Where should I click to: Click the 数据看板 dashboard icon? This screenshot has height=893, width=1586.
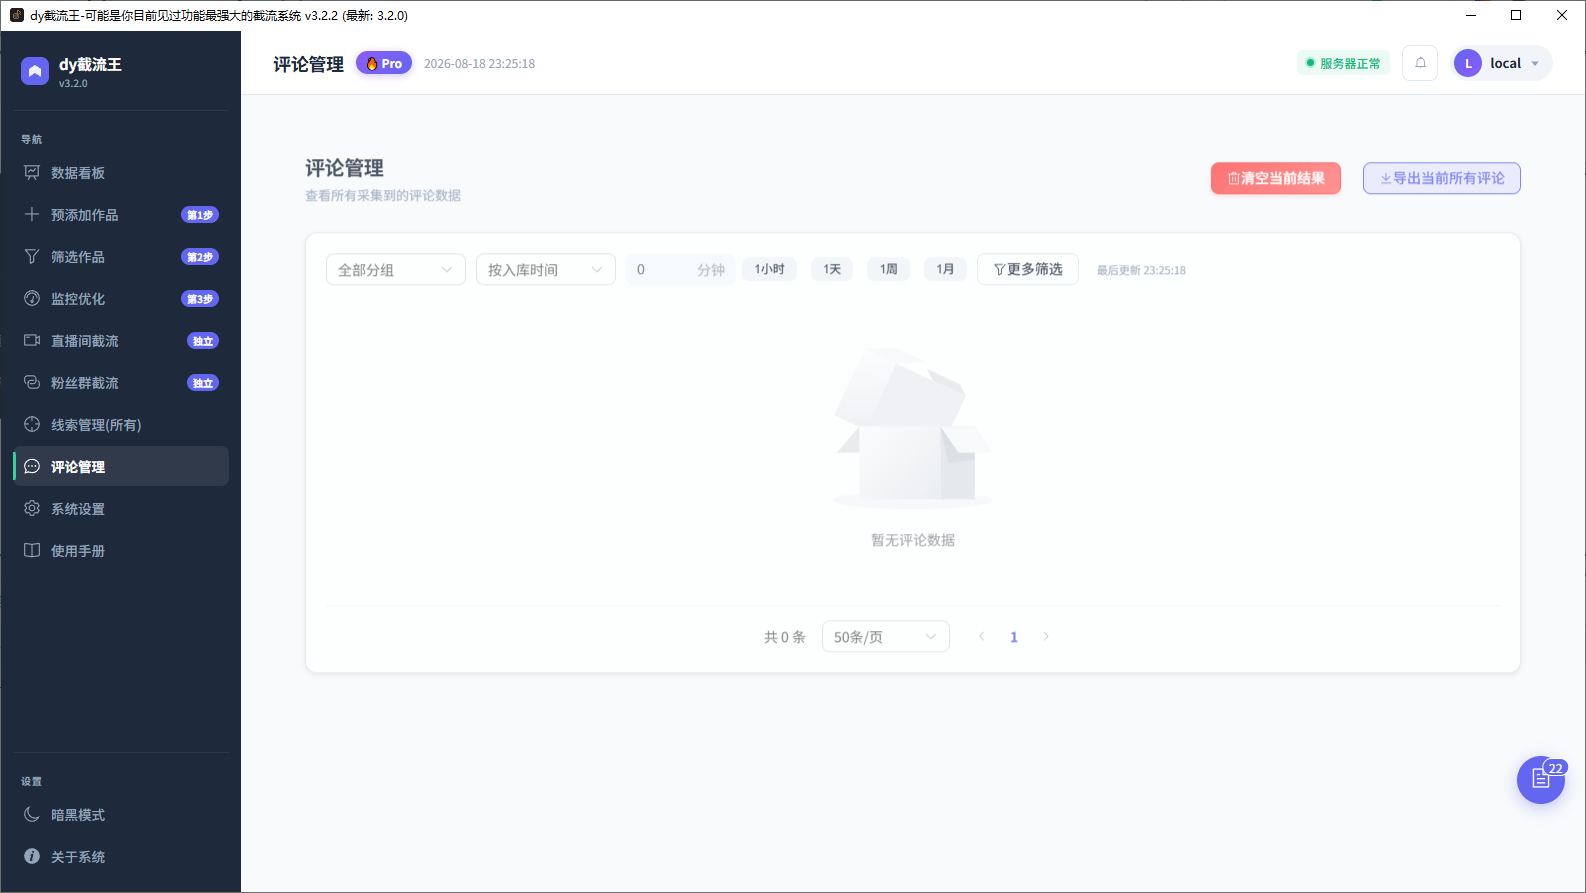[32, 173]
